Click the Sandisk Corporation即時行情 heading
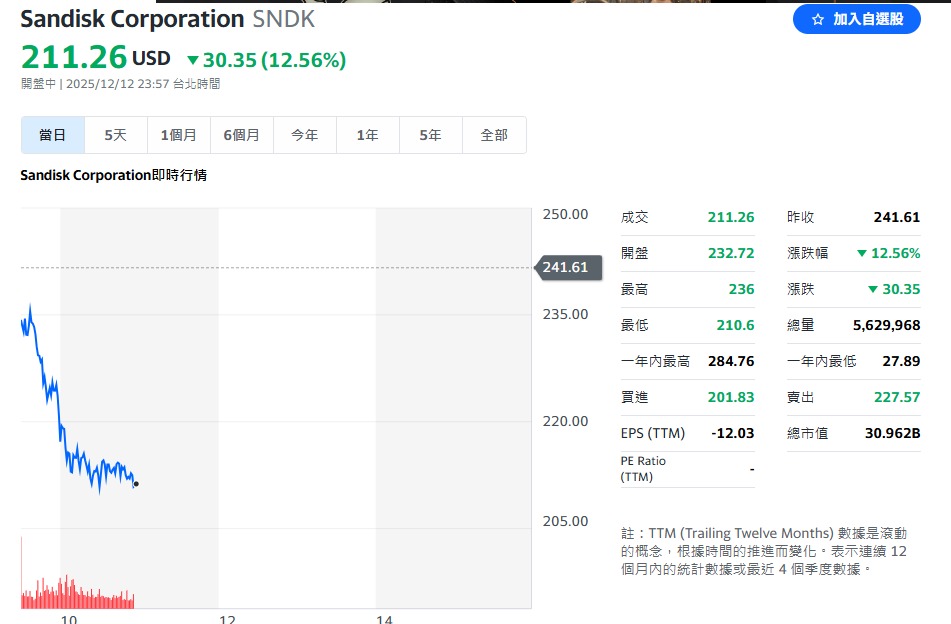This screenshot has width=951, height=624. pos(113,175)
